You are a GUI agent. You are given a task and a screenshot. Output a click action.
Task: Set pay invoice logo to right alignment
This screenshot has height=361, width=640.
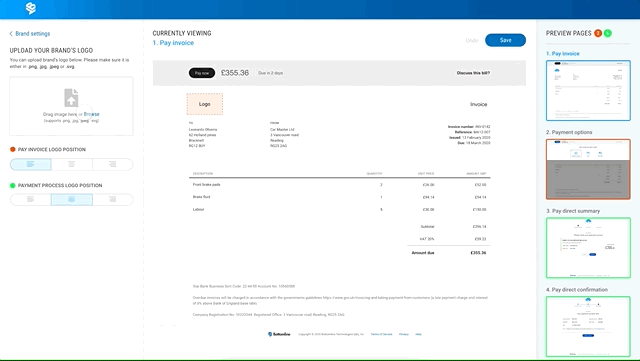click(x=113, y=164)
